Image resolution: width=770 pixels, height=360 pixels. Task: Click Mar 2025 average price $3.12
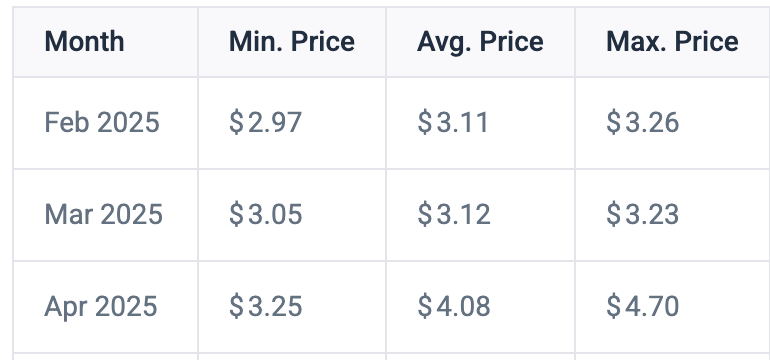[x=454, y=215]
